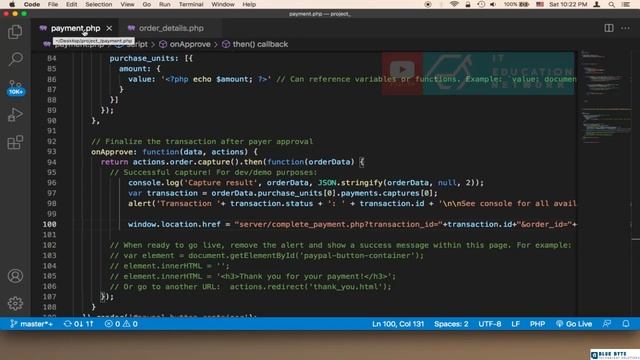Image resolution: width=640 pixels, height=360 pixels.
Task: Open the Extensions view
Action: (x=15, y=142)
